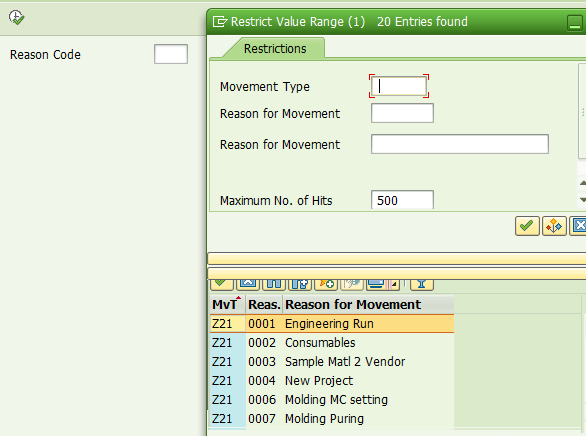This screenshot has height=436, width=586.
Task: Click the scroll down arrow in restrictions panel
Action: 582,200
